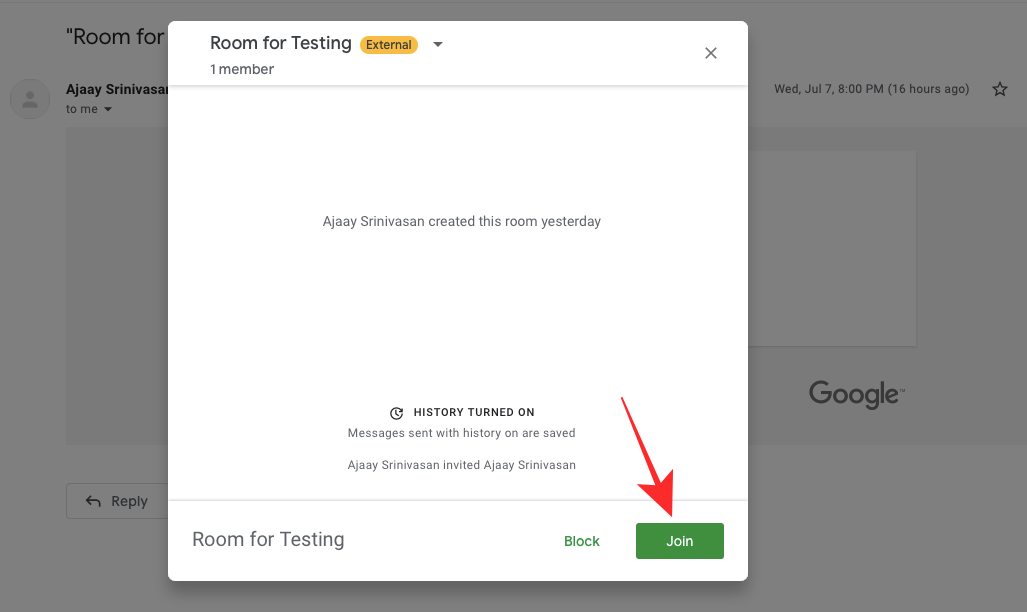Join the Room for Testing room
This screenshot has width=1027, height=612.
pyautogui.click(x=680, y=541)
